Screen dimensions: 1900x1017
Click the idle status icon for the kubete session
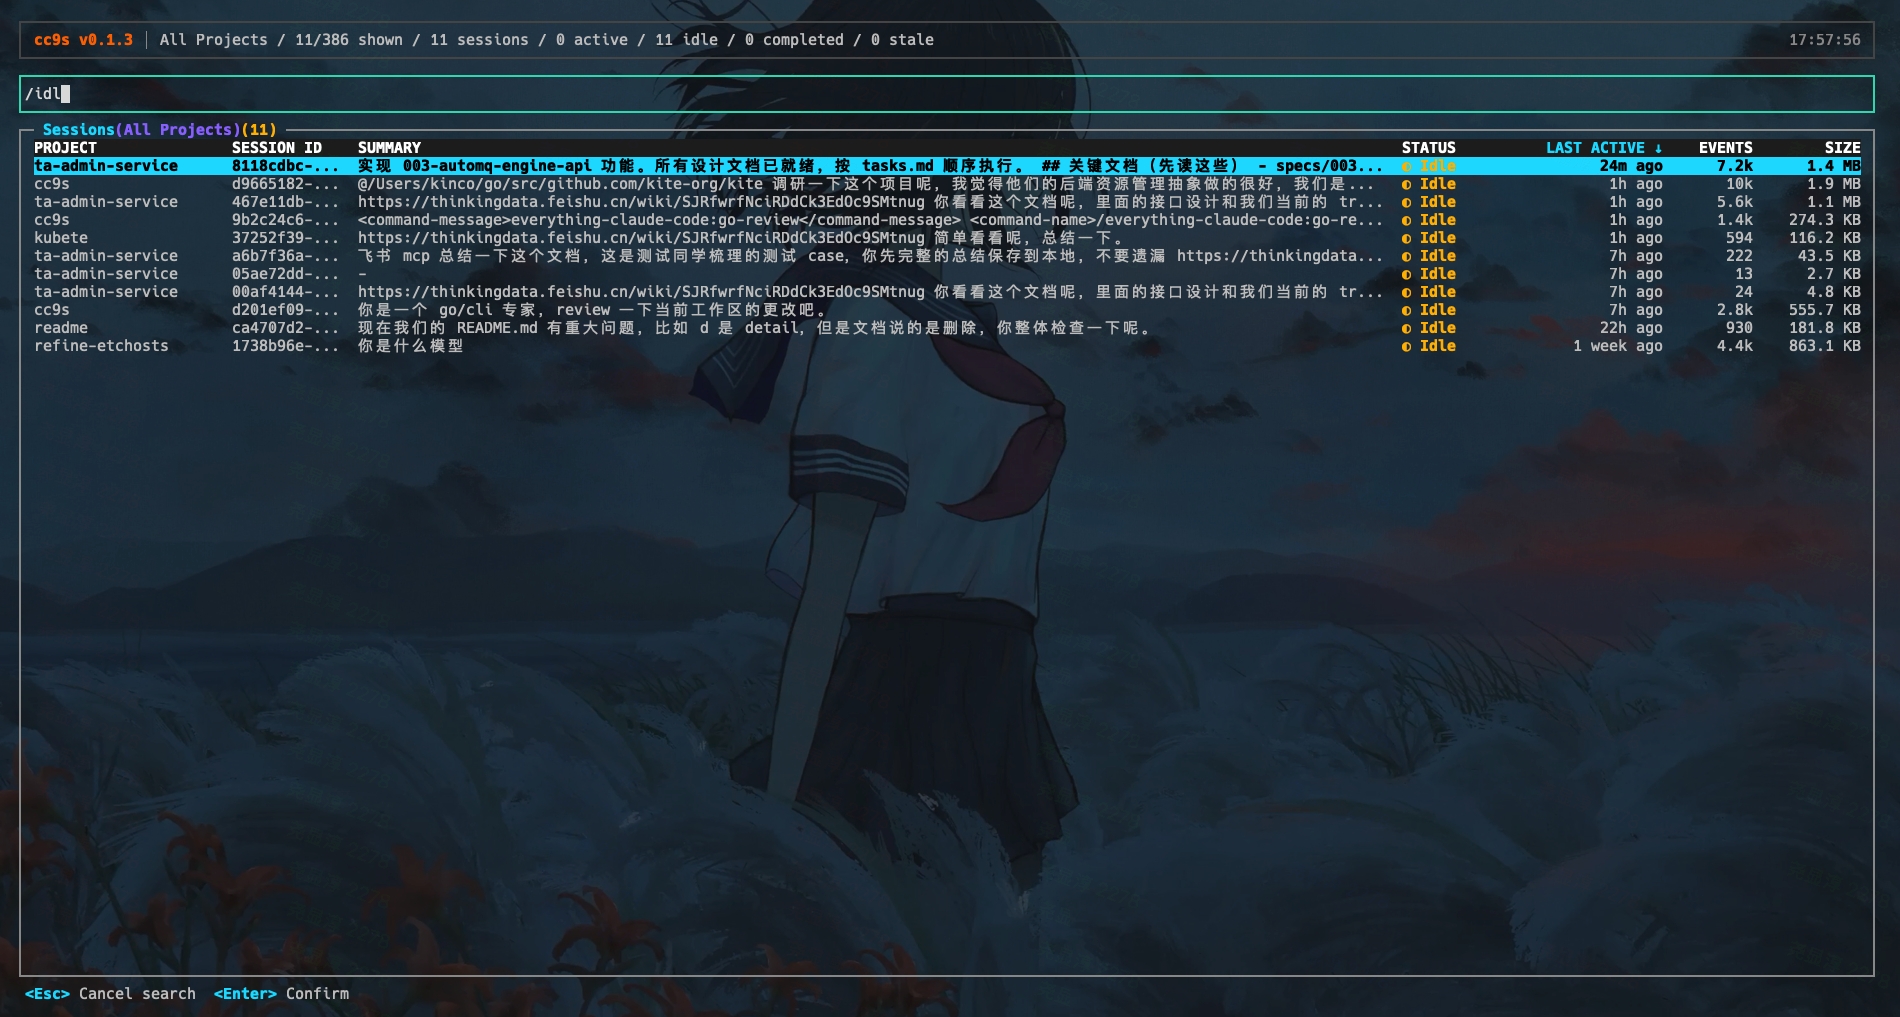click(x=1410, y=237)
